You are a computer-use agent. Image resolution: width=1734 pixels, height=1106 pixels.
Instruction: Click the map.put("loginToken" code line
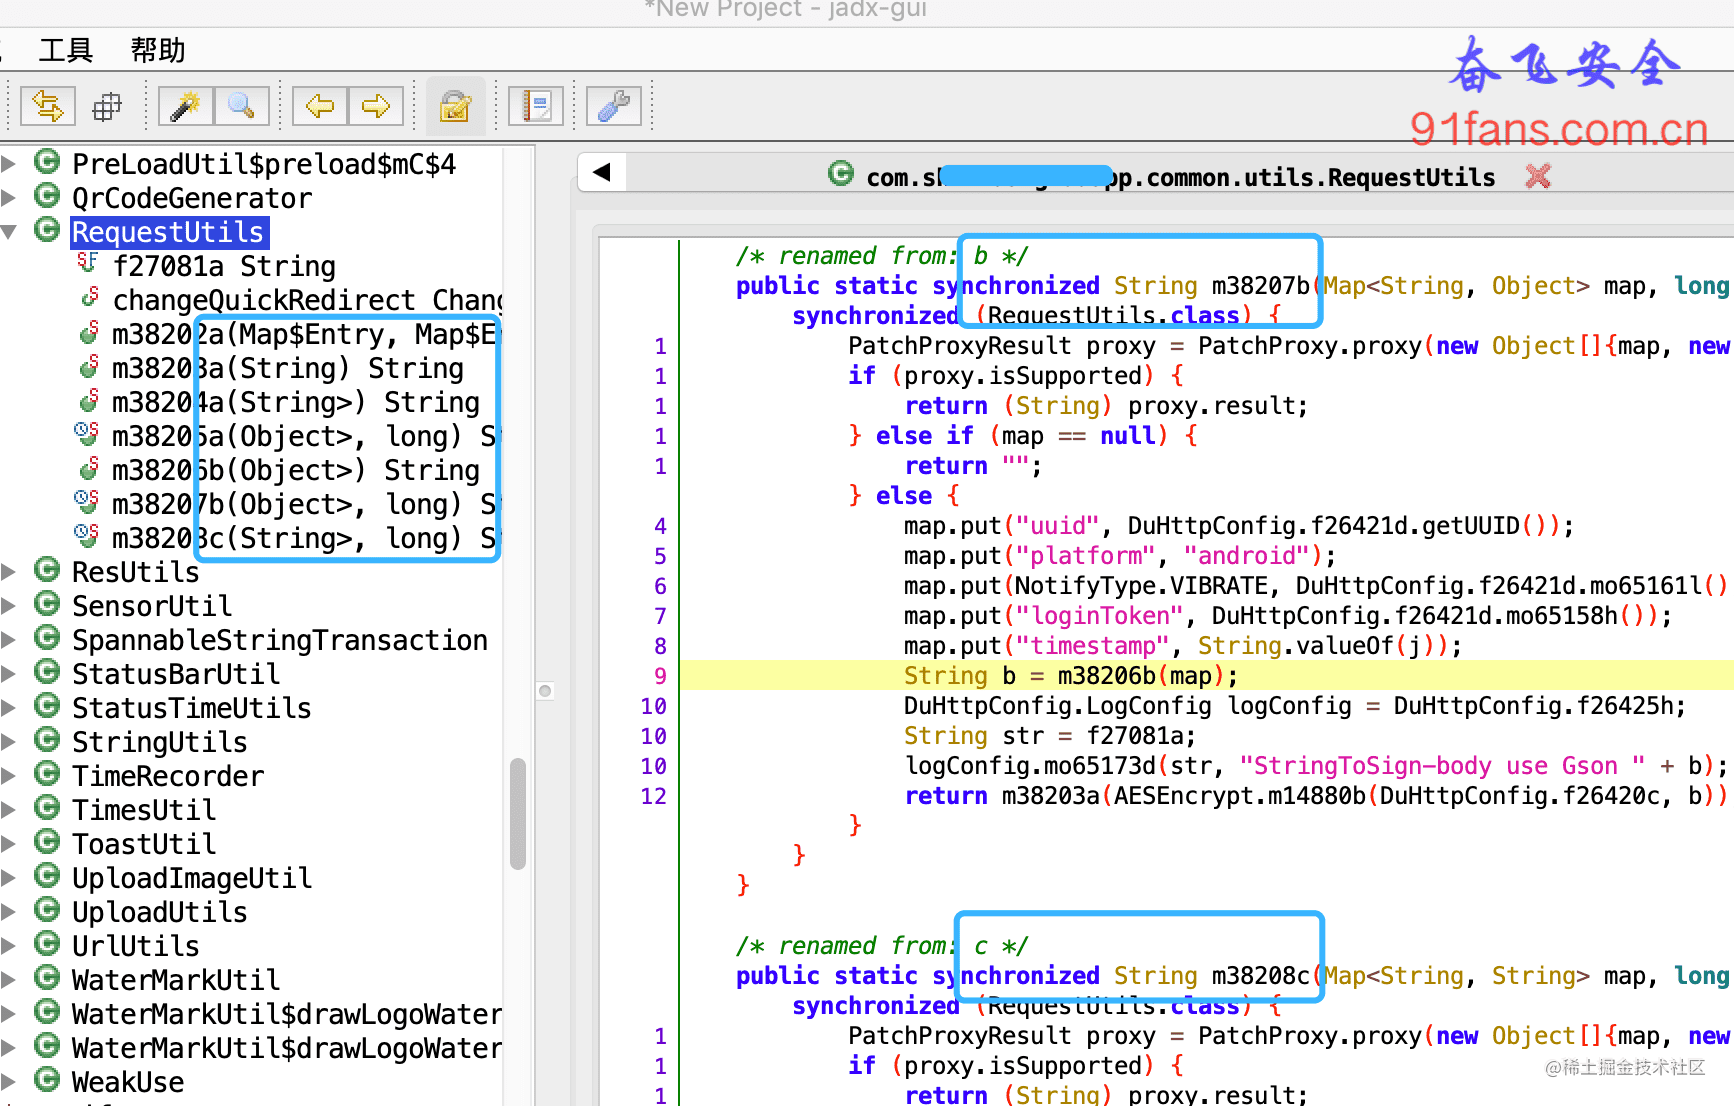coord(1288,616)
